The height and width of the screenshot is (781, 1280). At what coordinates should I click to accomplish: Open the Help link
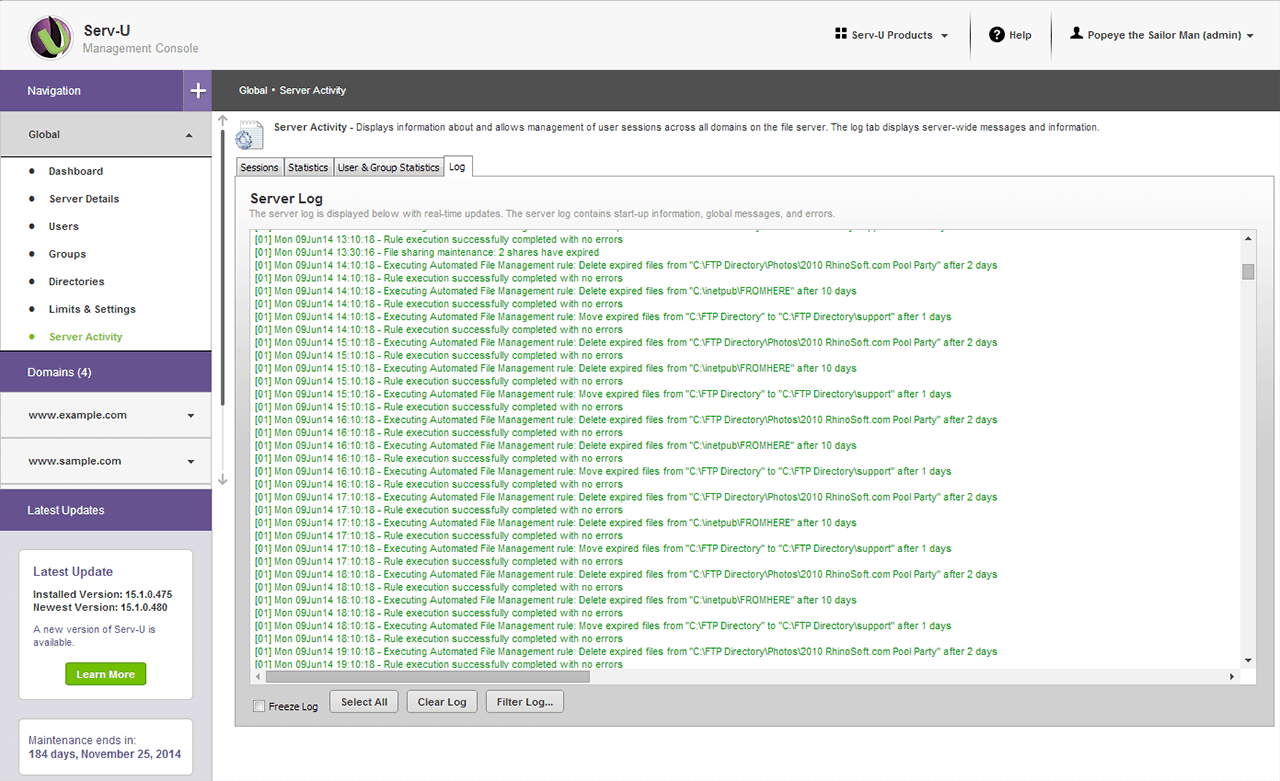tap(1010, 35)
